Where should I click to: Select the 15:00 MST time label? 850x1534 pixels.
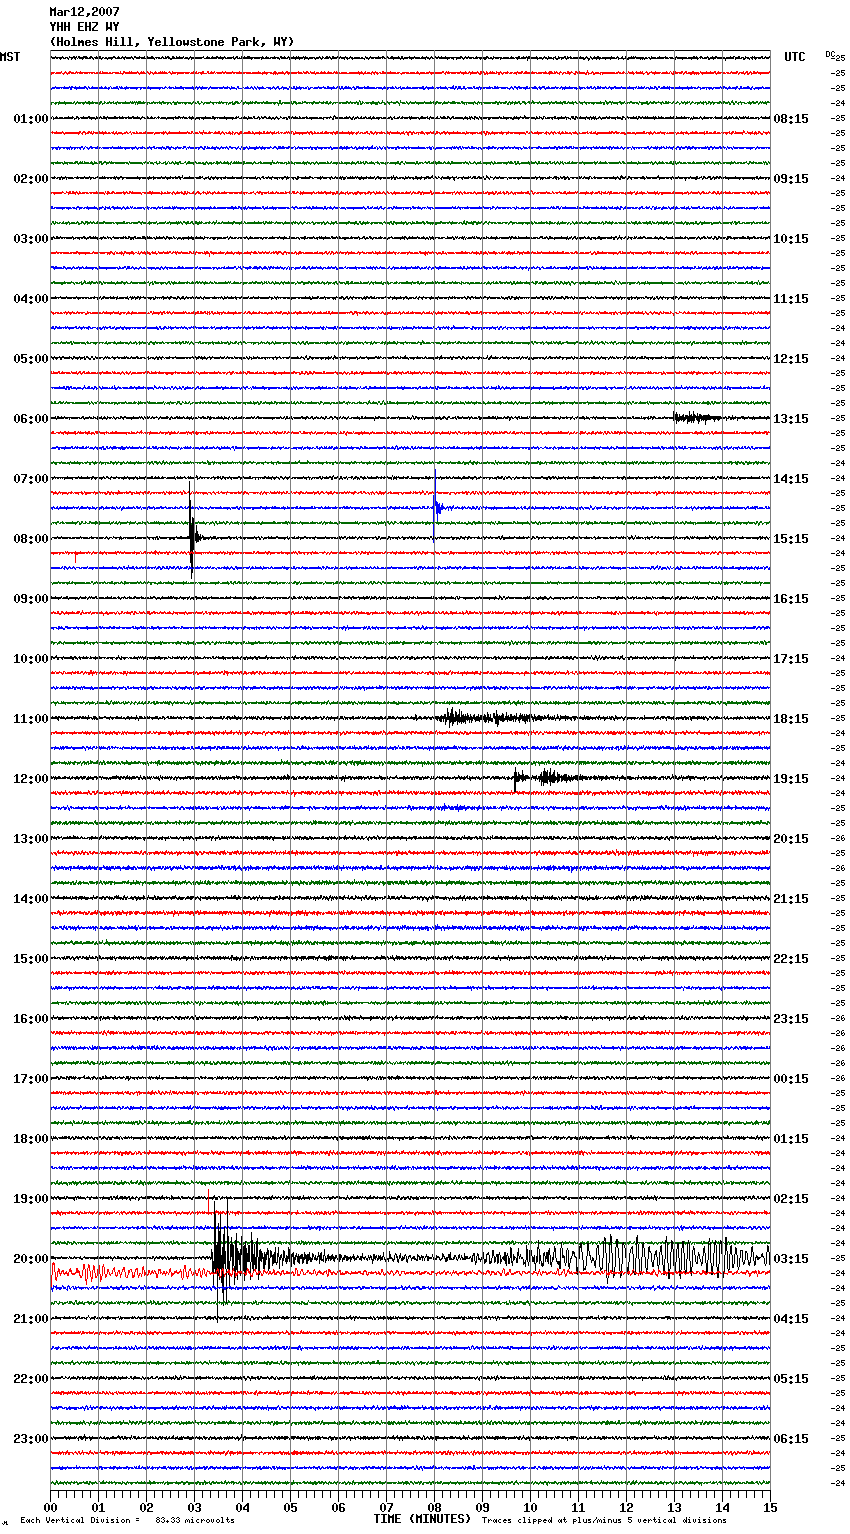pos(30,959)
